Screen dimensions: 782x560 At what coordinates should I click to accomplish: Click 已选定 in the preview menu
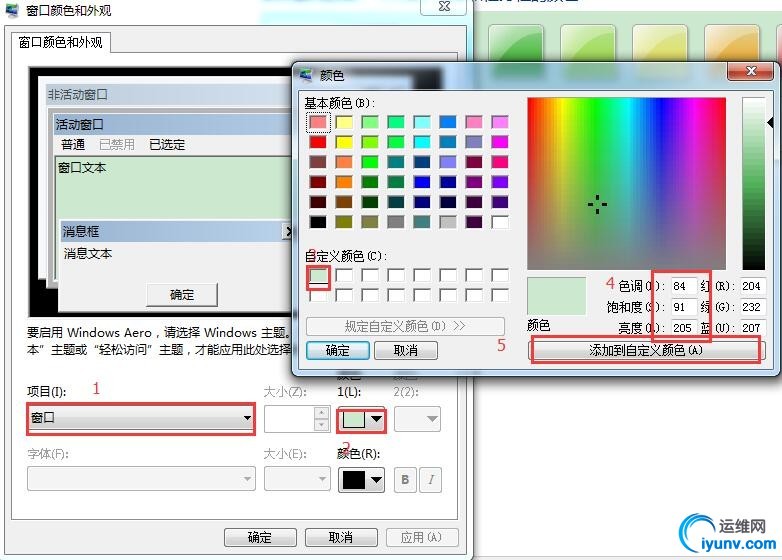coord(167,145)
